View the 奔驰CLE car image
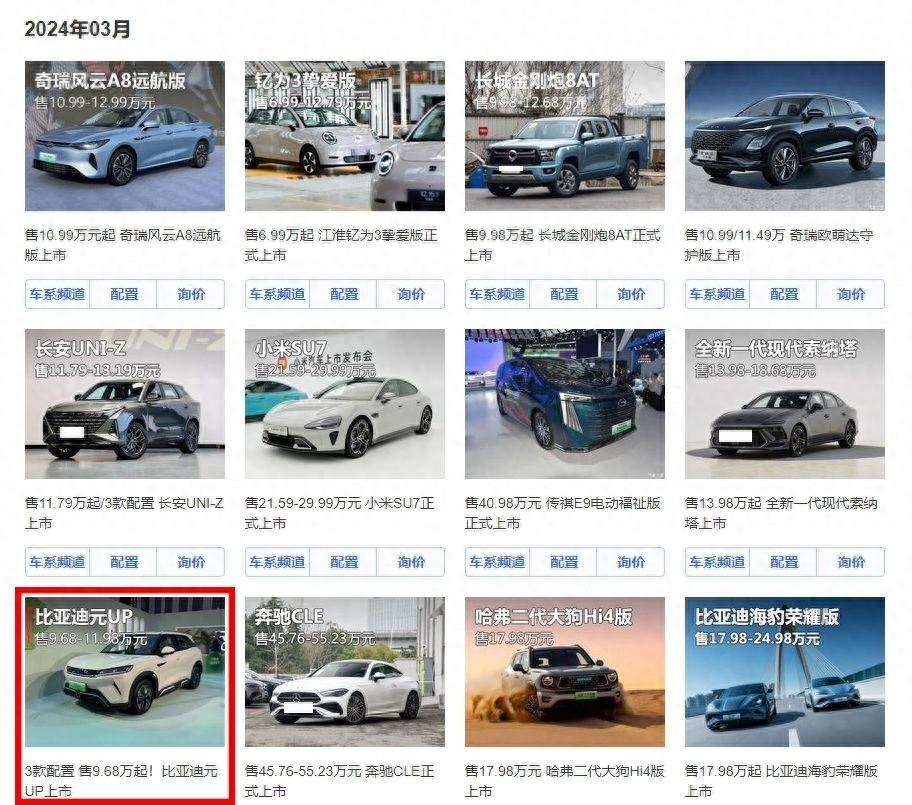912x805 pixels. tap(344, 672)
